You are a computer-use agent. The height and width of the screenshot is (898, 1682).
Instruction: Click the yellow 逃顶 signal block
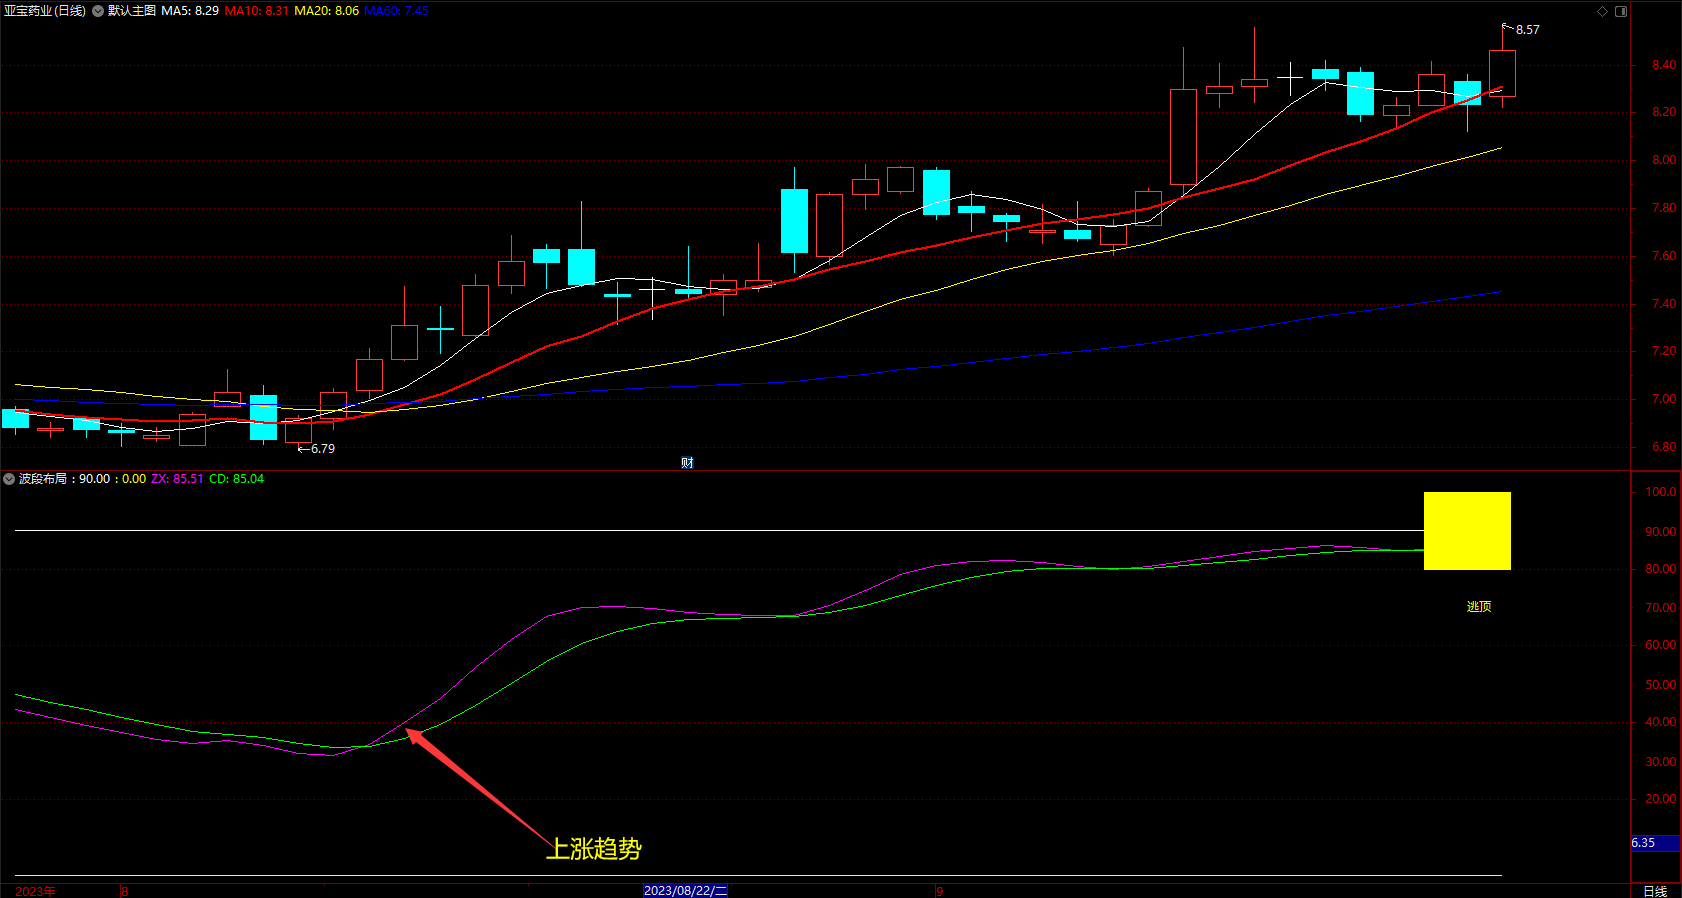(x=1467, y=531)
